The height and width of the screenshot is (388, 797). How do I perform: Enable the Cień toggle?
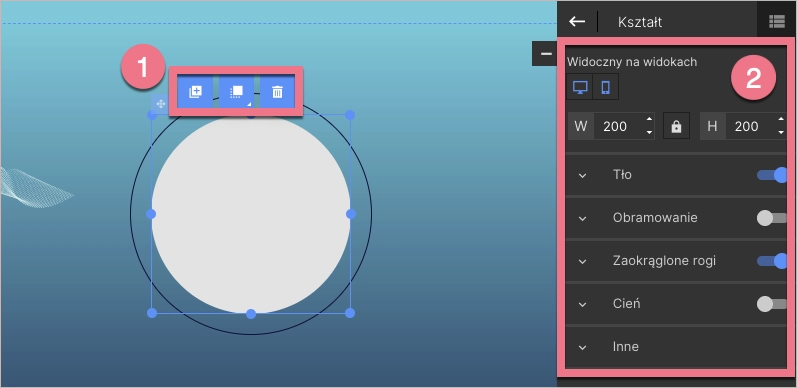click(x=772, y=304)
